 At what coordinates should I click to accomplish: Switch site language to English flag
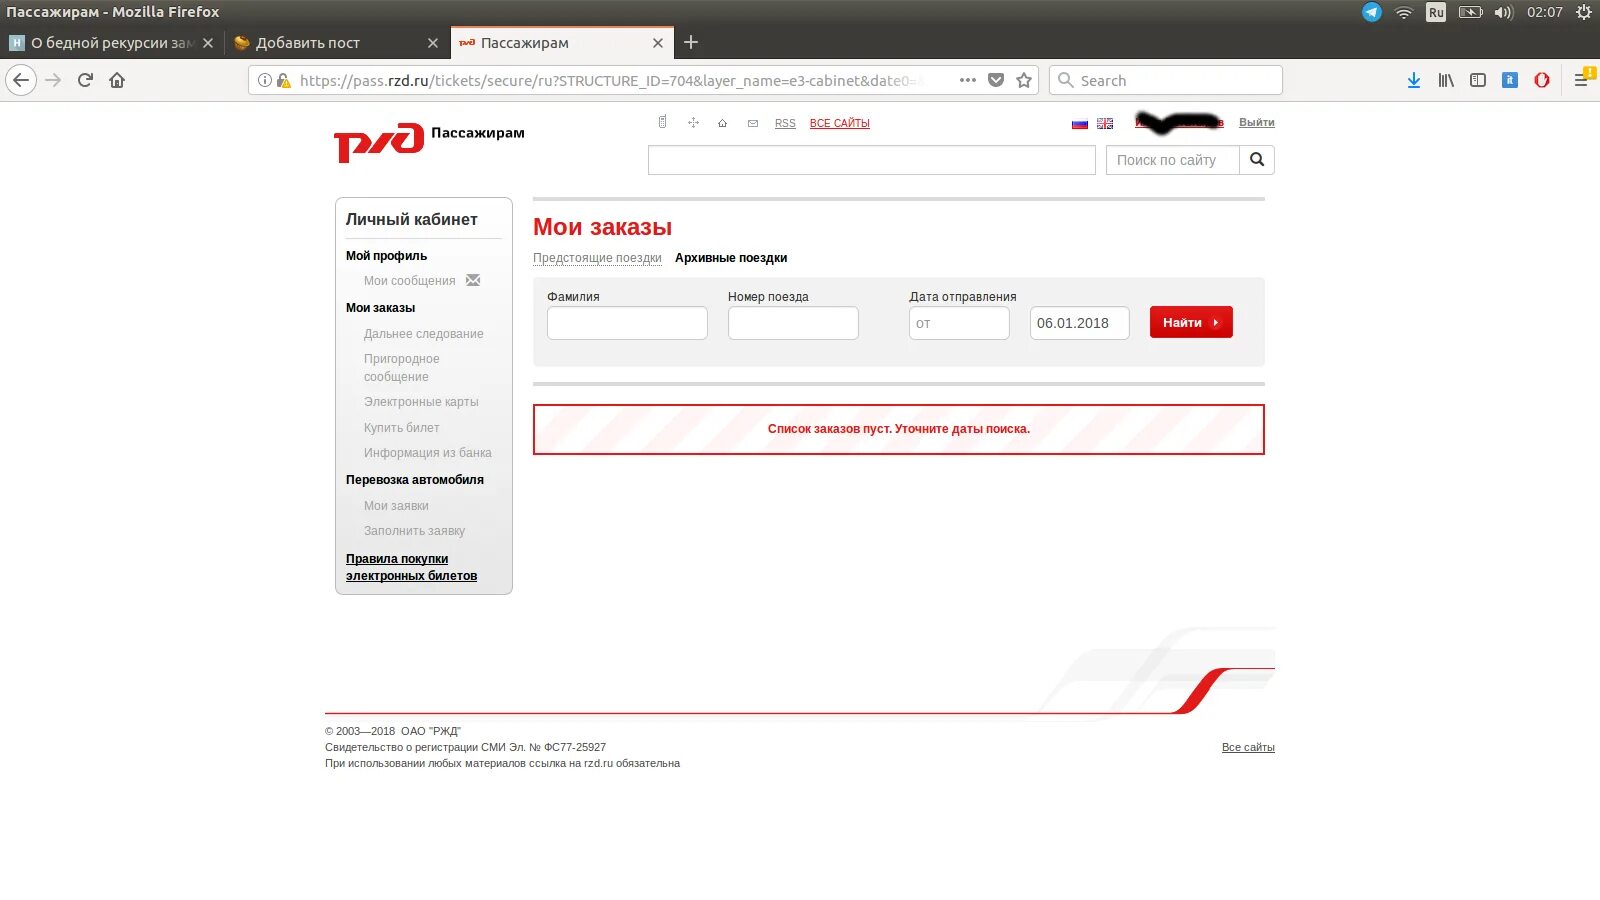coord(1105,123)
